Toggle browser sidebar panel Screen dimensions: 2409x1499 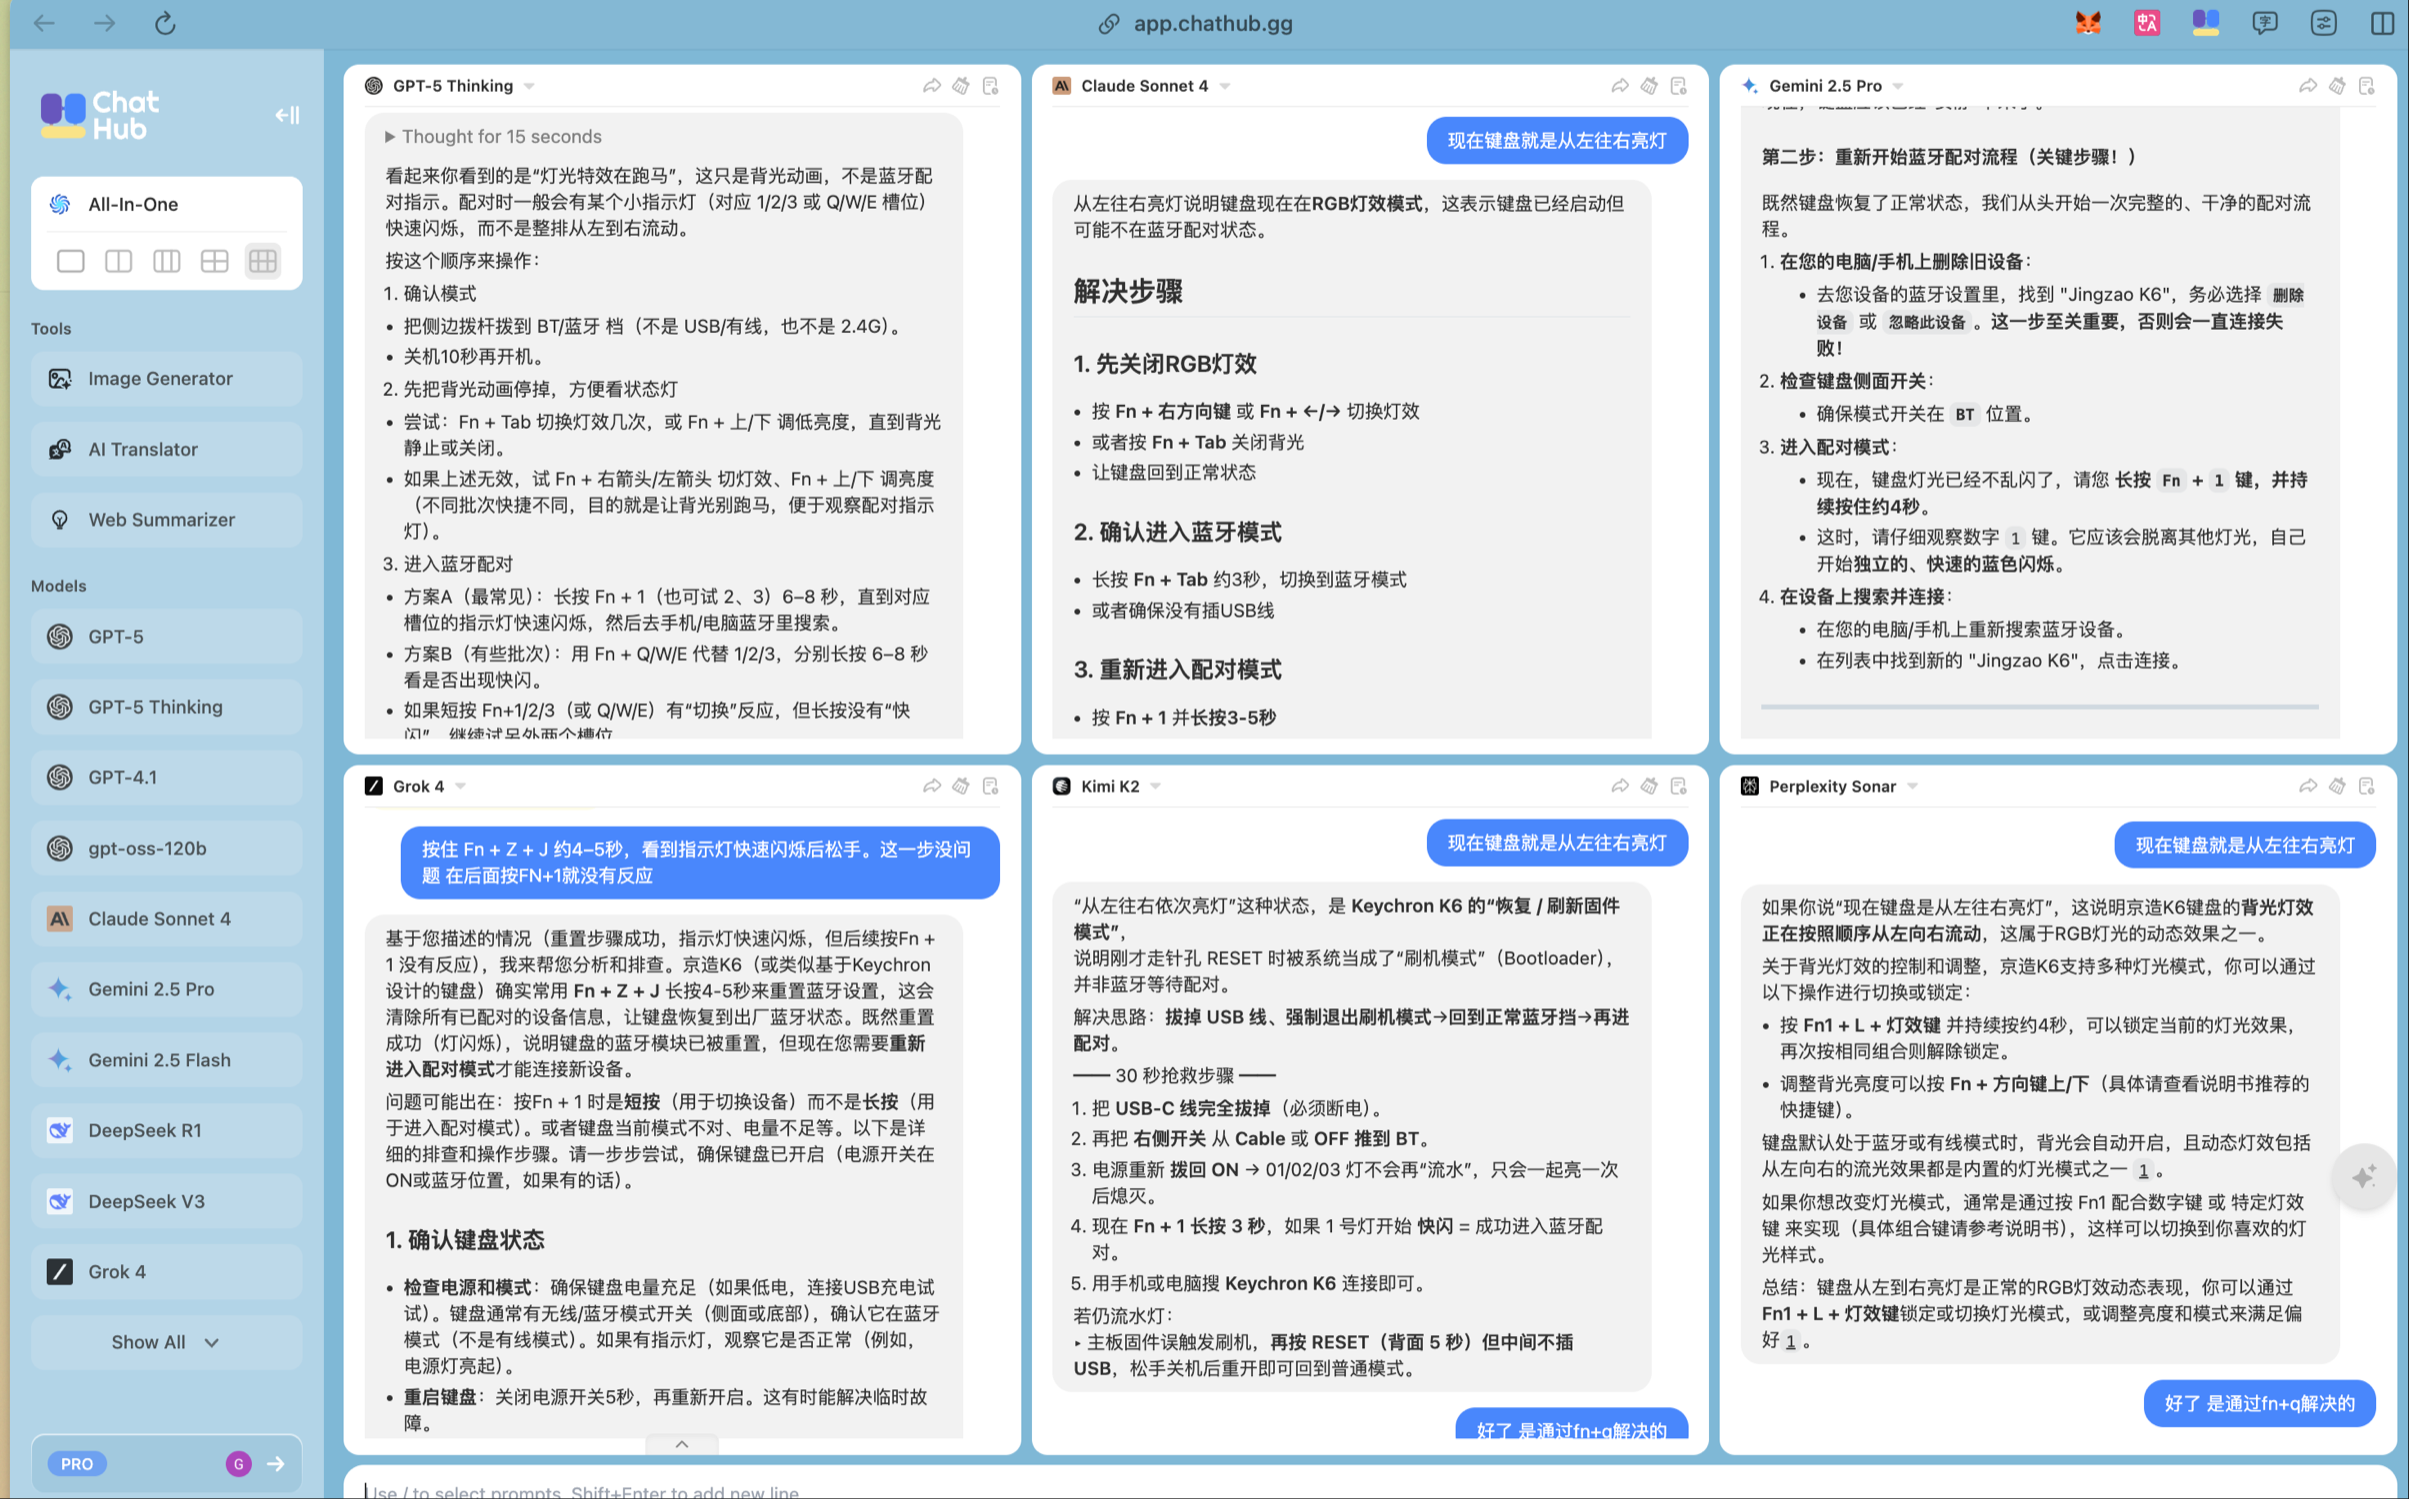click(2382, 23)
